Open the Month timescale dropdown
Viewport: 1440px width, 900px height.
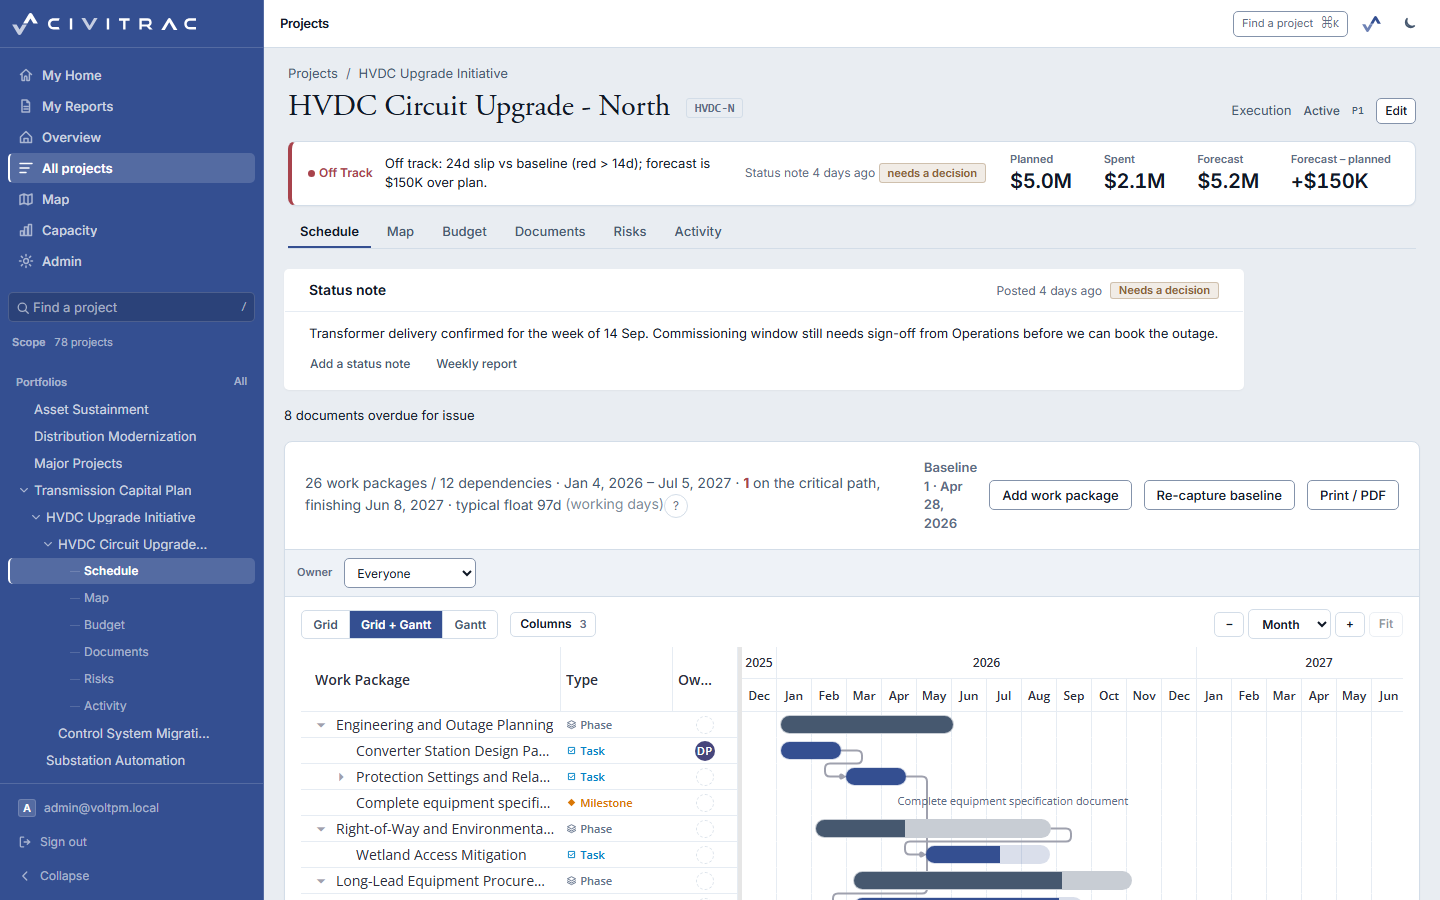(x=1289, y=624)
